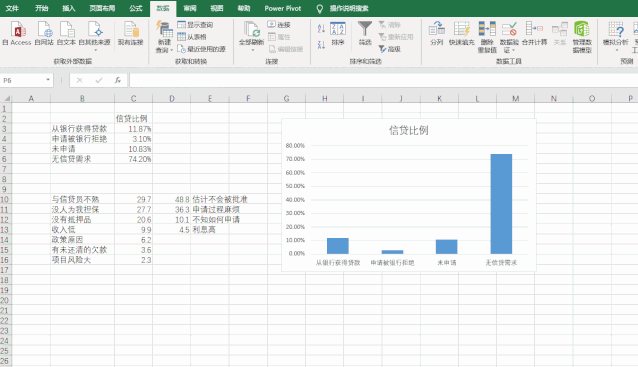The width and height of the screenshot is (638, 367).
Task: Open 管理数据模型 manage data model
Action: pyautogui.click(x=582, y=37)
